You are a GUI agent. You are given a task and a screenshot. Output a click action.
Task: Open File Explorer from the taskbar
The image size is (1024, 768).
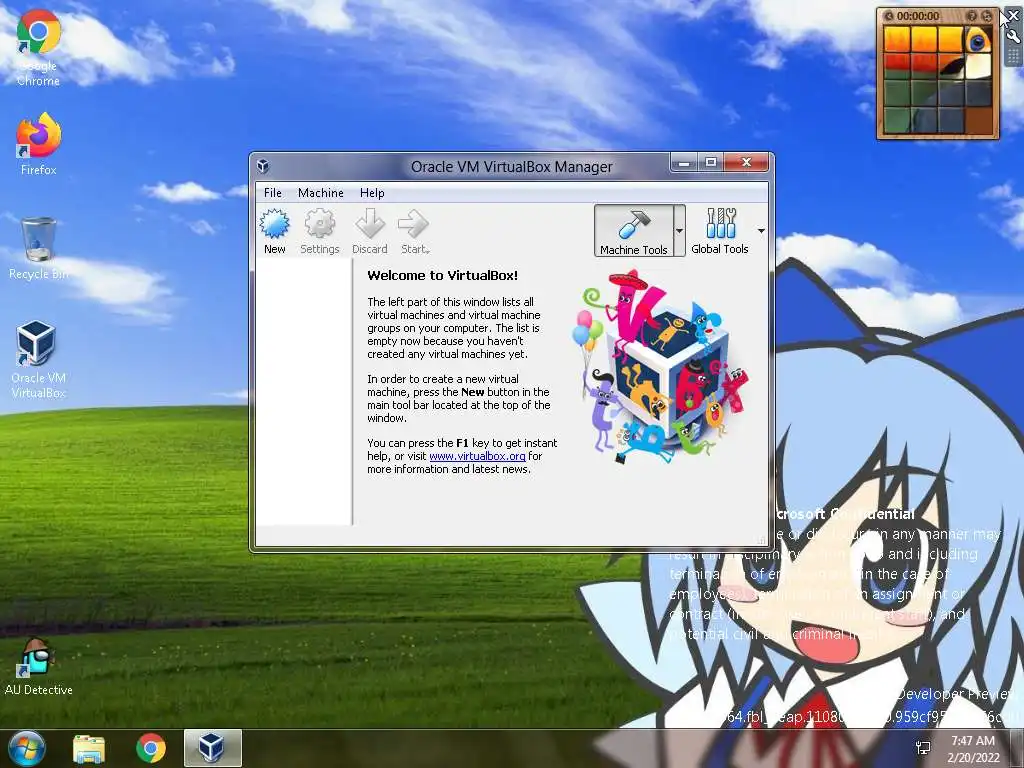click(x=89, y=748)
